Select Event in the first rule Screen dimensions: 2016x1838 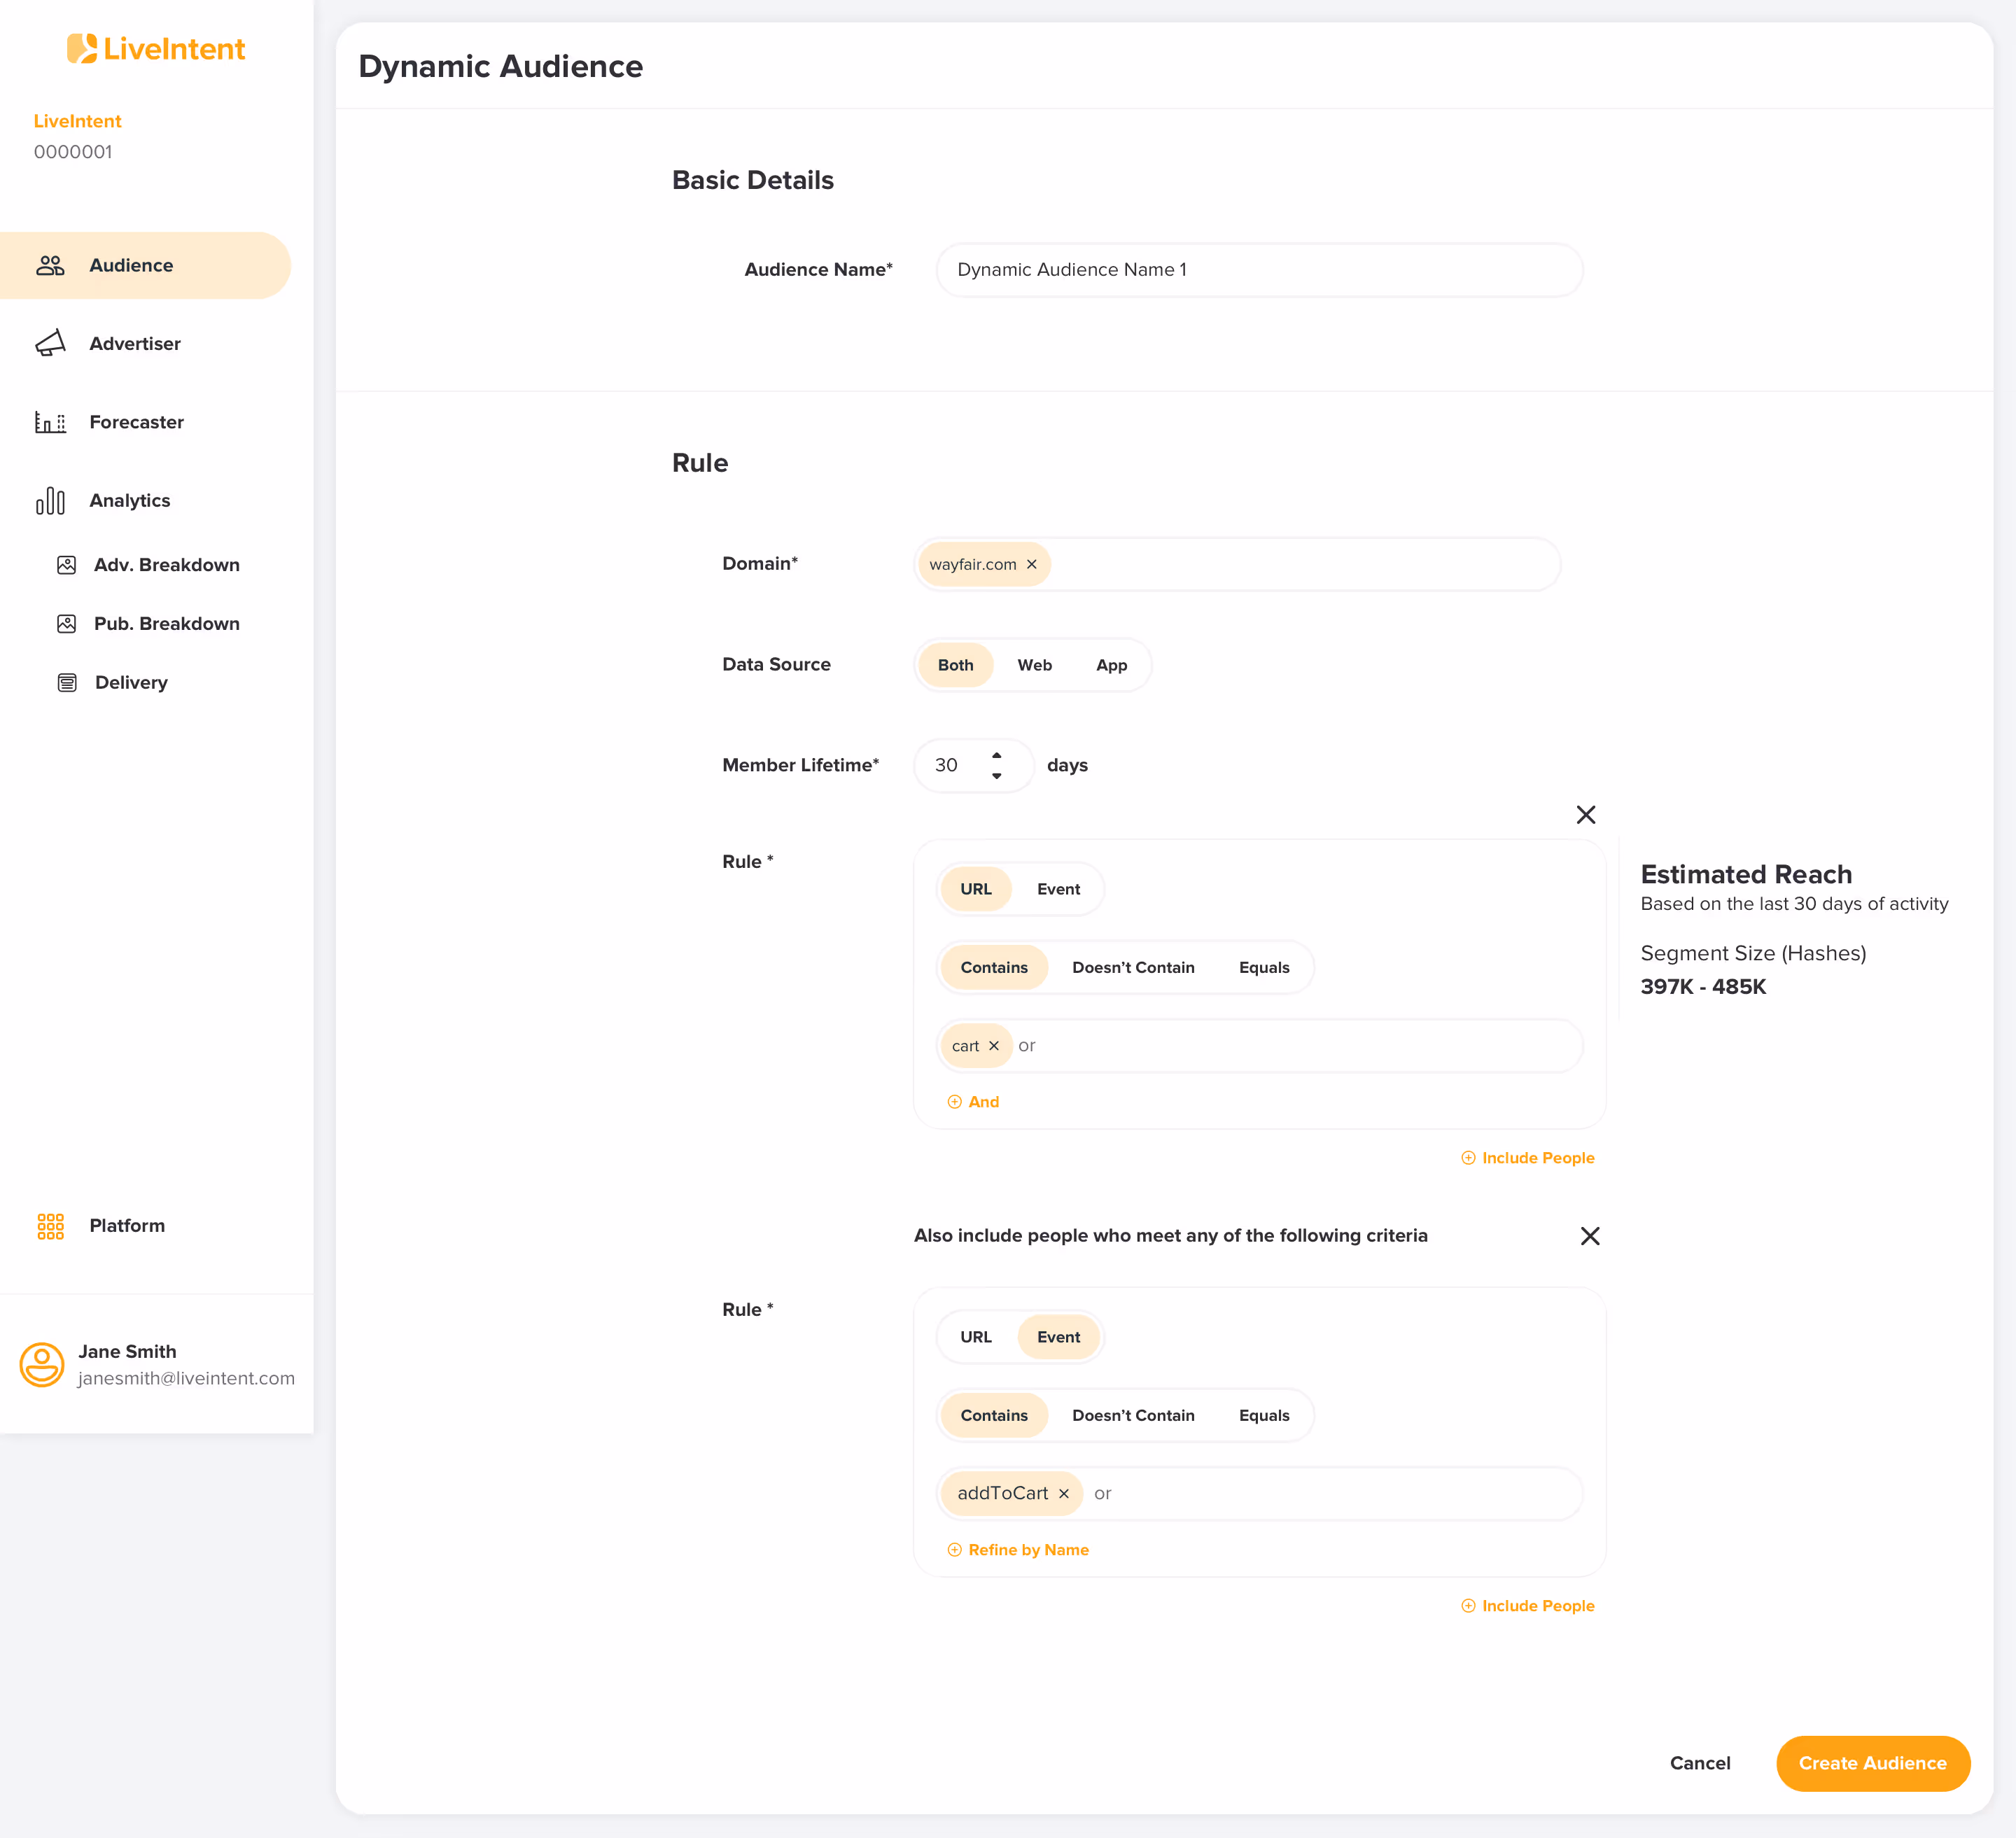coord(1059,889)
